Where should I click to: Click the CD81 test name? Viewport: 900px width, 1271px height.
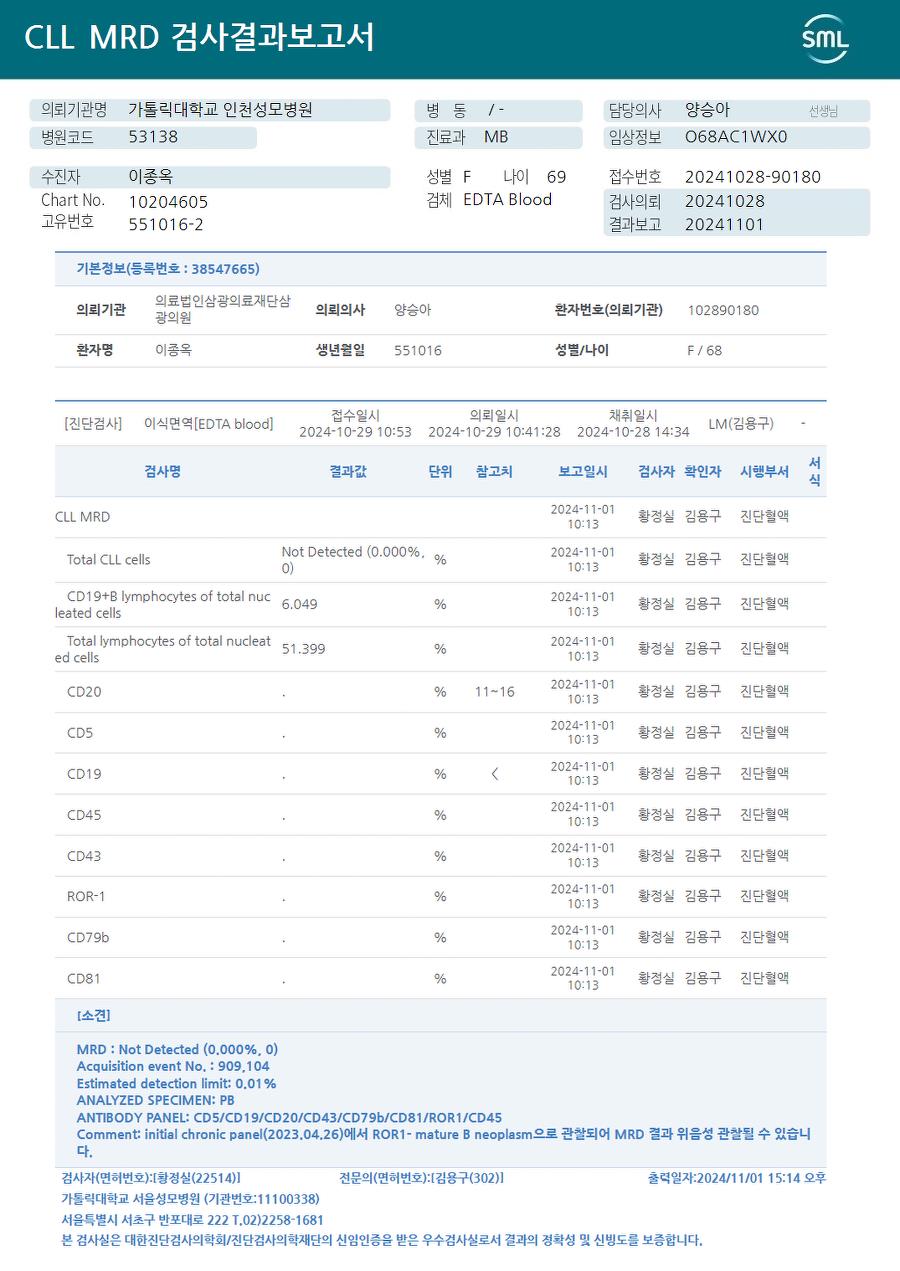tap(84, 979)
